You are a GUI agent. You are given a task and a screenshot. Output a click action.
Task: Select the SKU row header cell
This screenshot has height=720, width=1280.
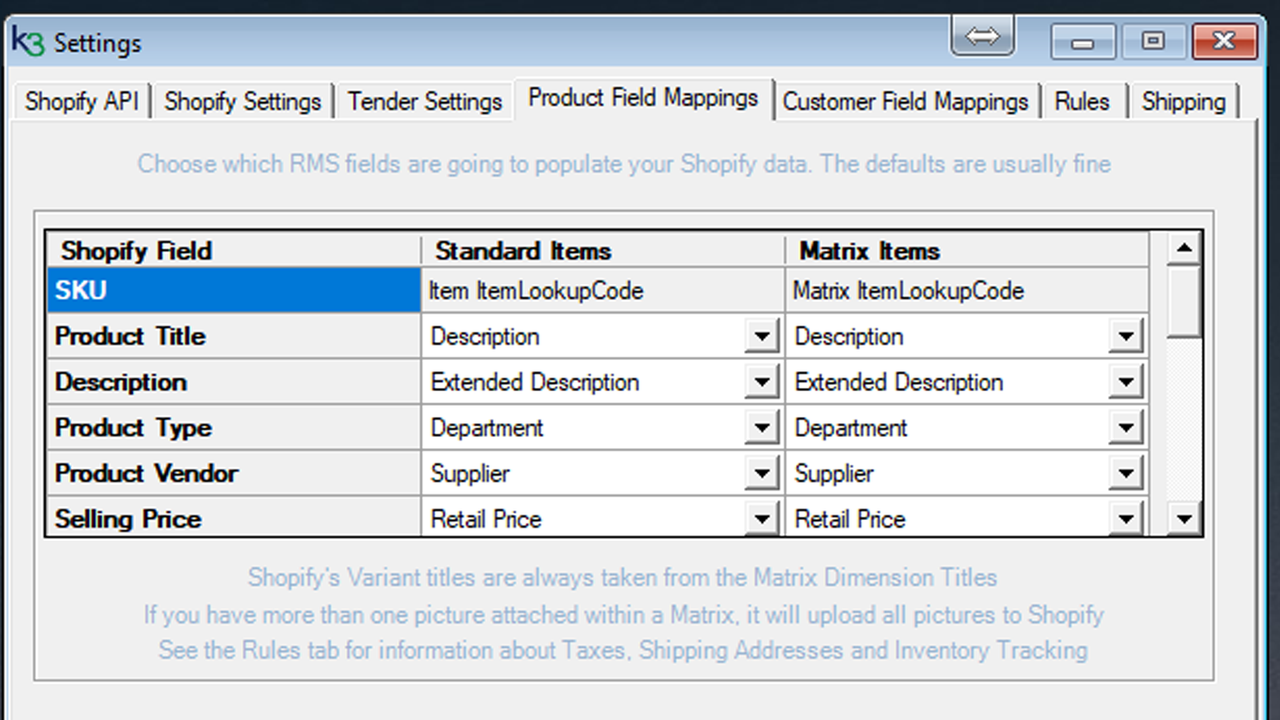[234, 291]
